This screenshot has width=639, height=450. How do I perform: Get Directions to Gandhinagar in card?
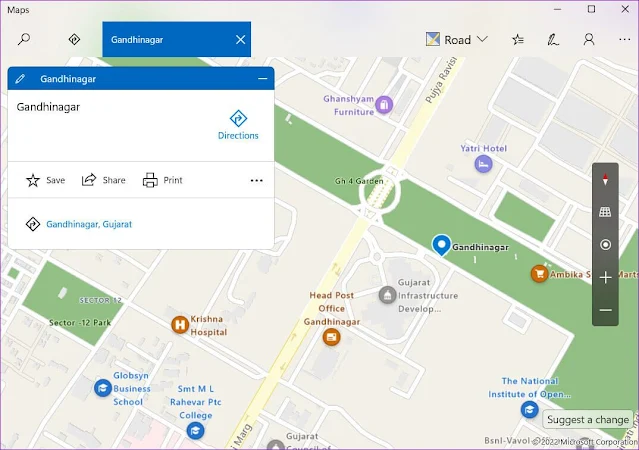point(238,125)
